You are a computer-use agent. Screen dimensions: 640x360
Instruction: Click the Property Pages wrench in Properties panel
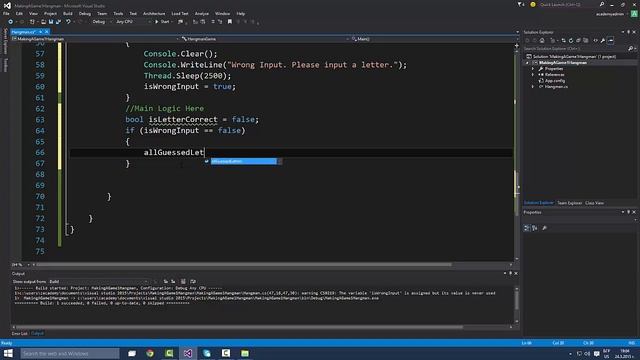click(544, 228)
